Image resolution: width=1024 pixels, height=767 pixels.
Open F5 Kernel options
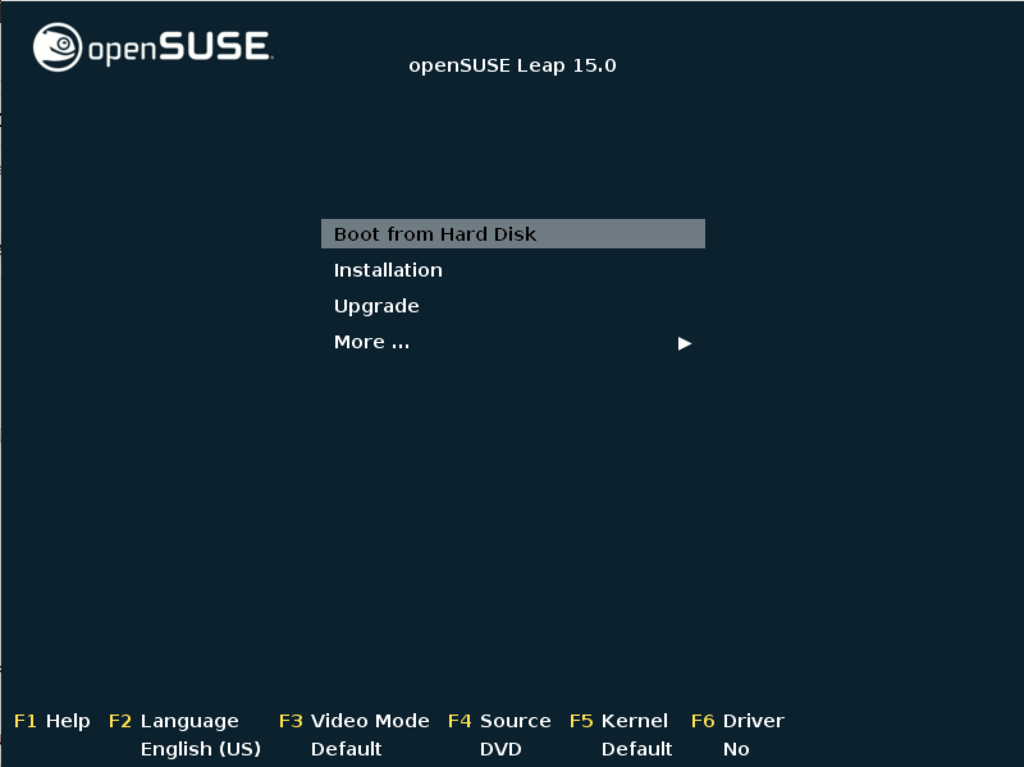pos(618,721)
